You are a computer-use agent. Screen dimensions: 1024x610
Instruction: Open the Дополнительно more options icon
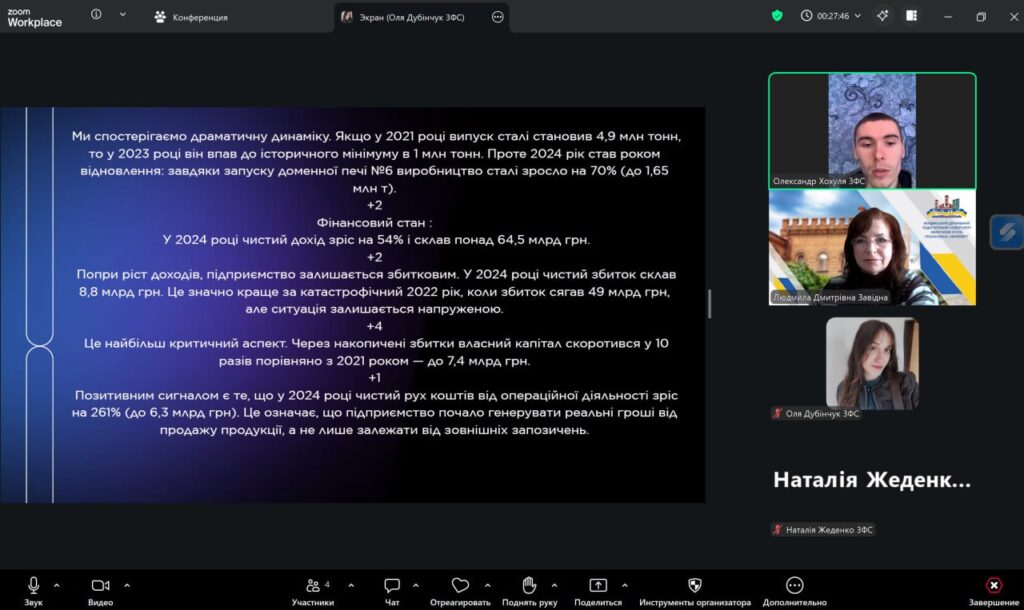click(794, 586)
